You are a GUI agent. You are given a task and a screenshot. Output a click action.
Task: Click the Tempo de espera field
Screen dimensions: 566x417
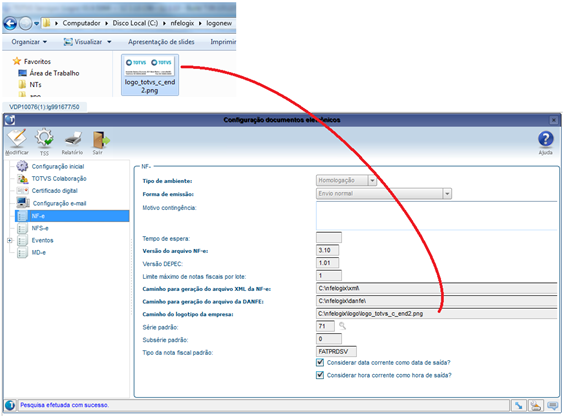pos(328,238)
